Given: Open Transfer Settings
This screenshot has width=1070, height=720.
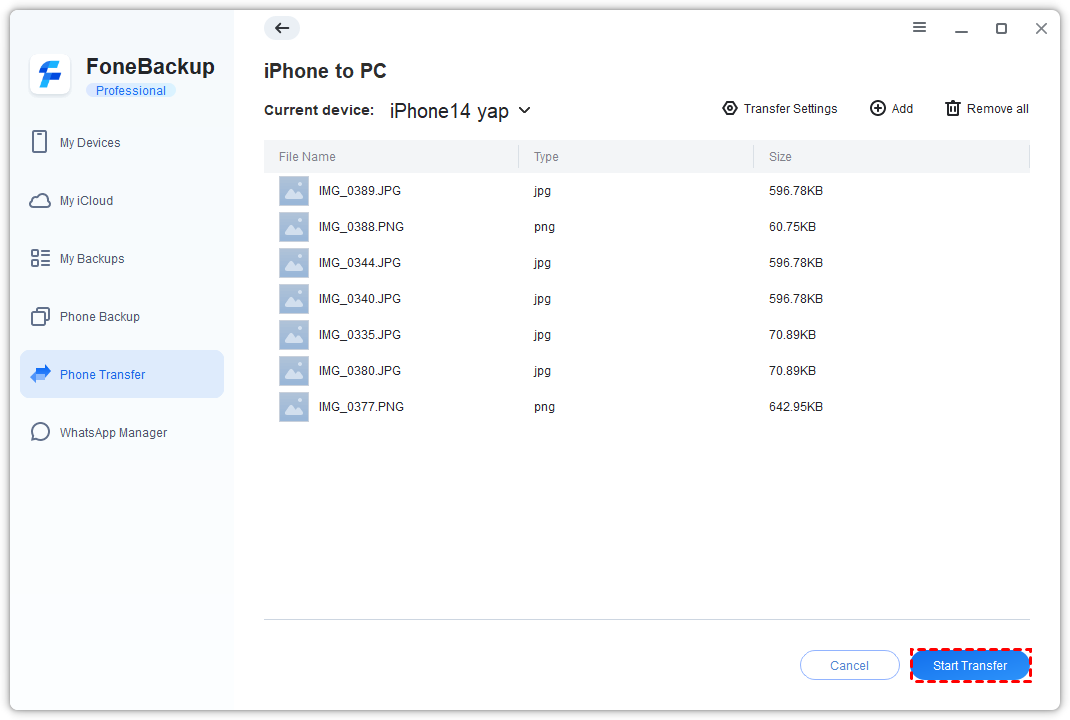Looking at the screenshot, I should [x=780, y=109].
